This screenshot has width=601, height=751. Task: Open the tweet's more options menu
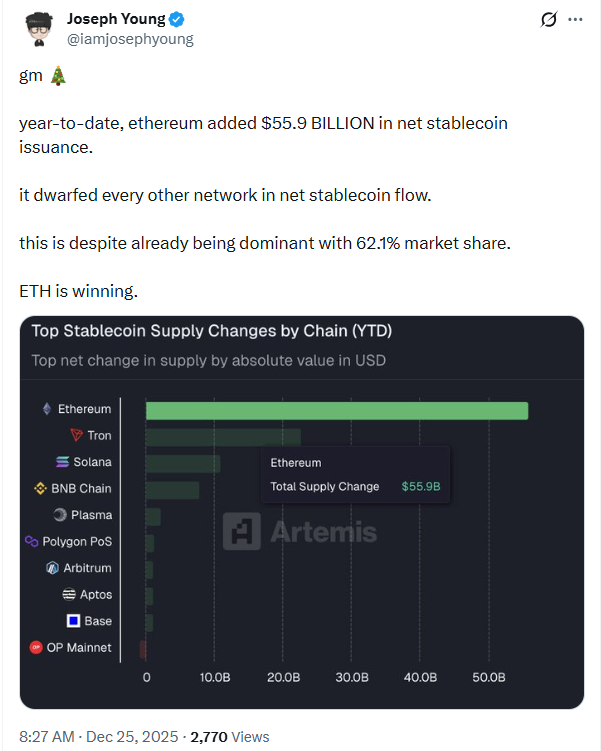574,19
